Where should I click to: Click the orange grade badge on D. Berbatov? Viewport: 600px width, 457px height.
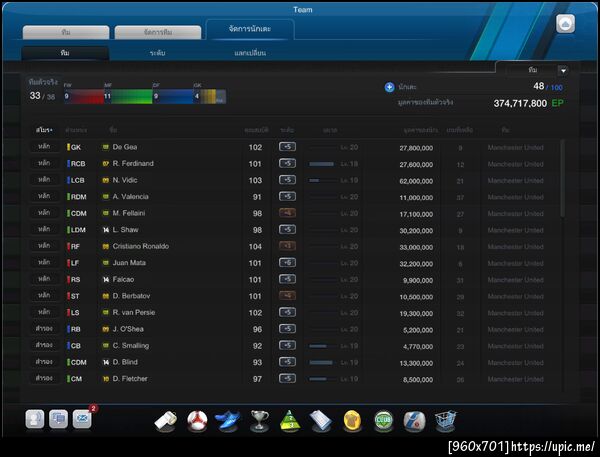pos(287,296)
